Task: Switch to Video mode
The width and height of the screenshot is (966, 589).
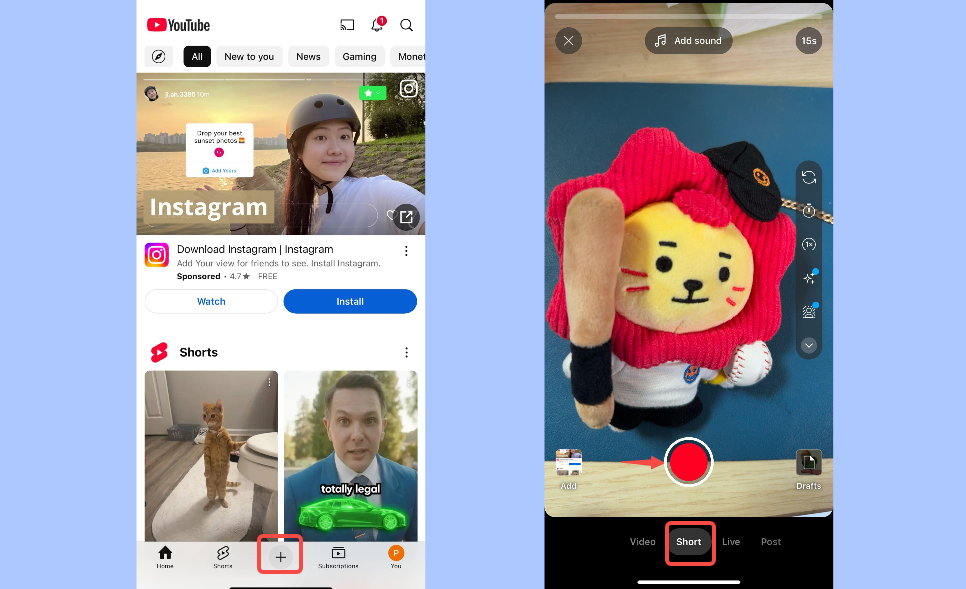Action: click(643, 542)
